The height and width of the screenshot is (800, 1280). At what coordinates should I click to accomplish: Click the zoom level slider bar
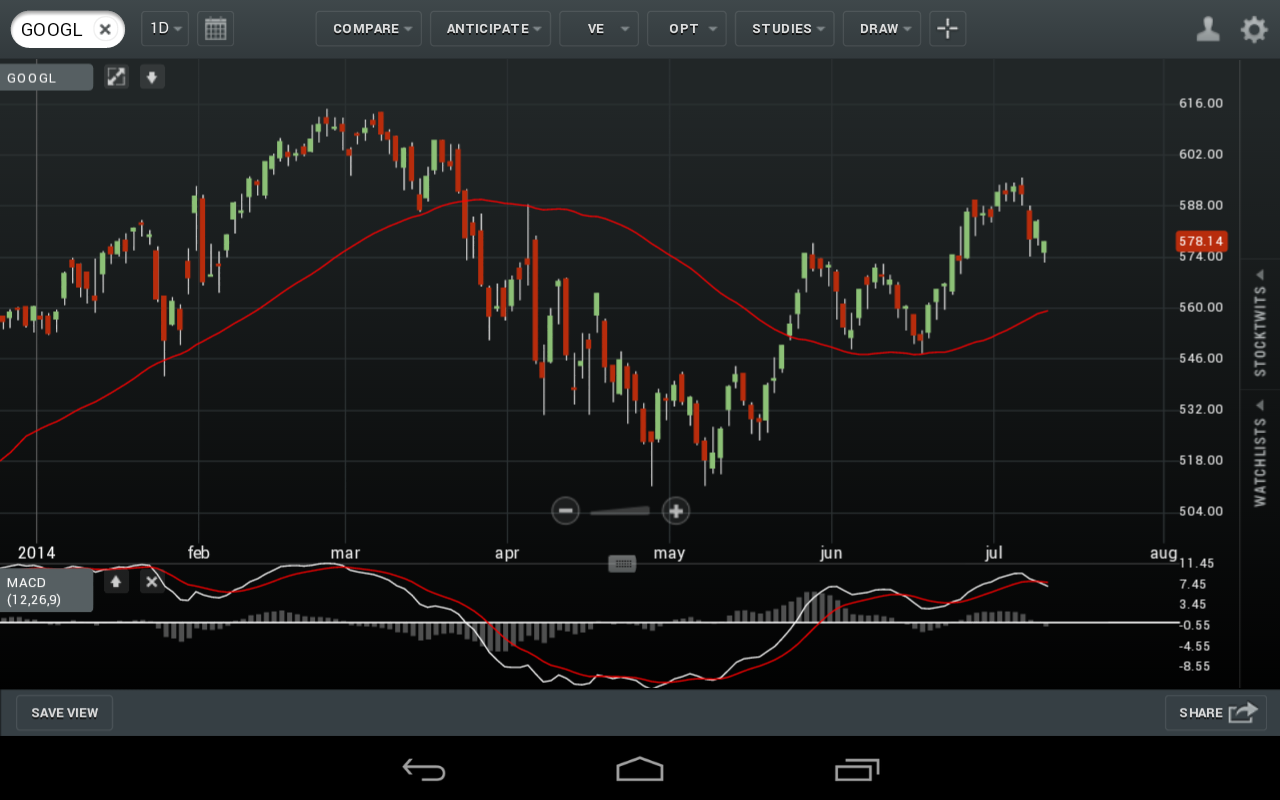[x=620, y=511]
